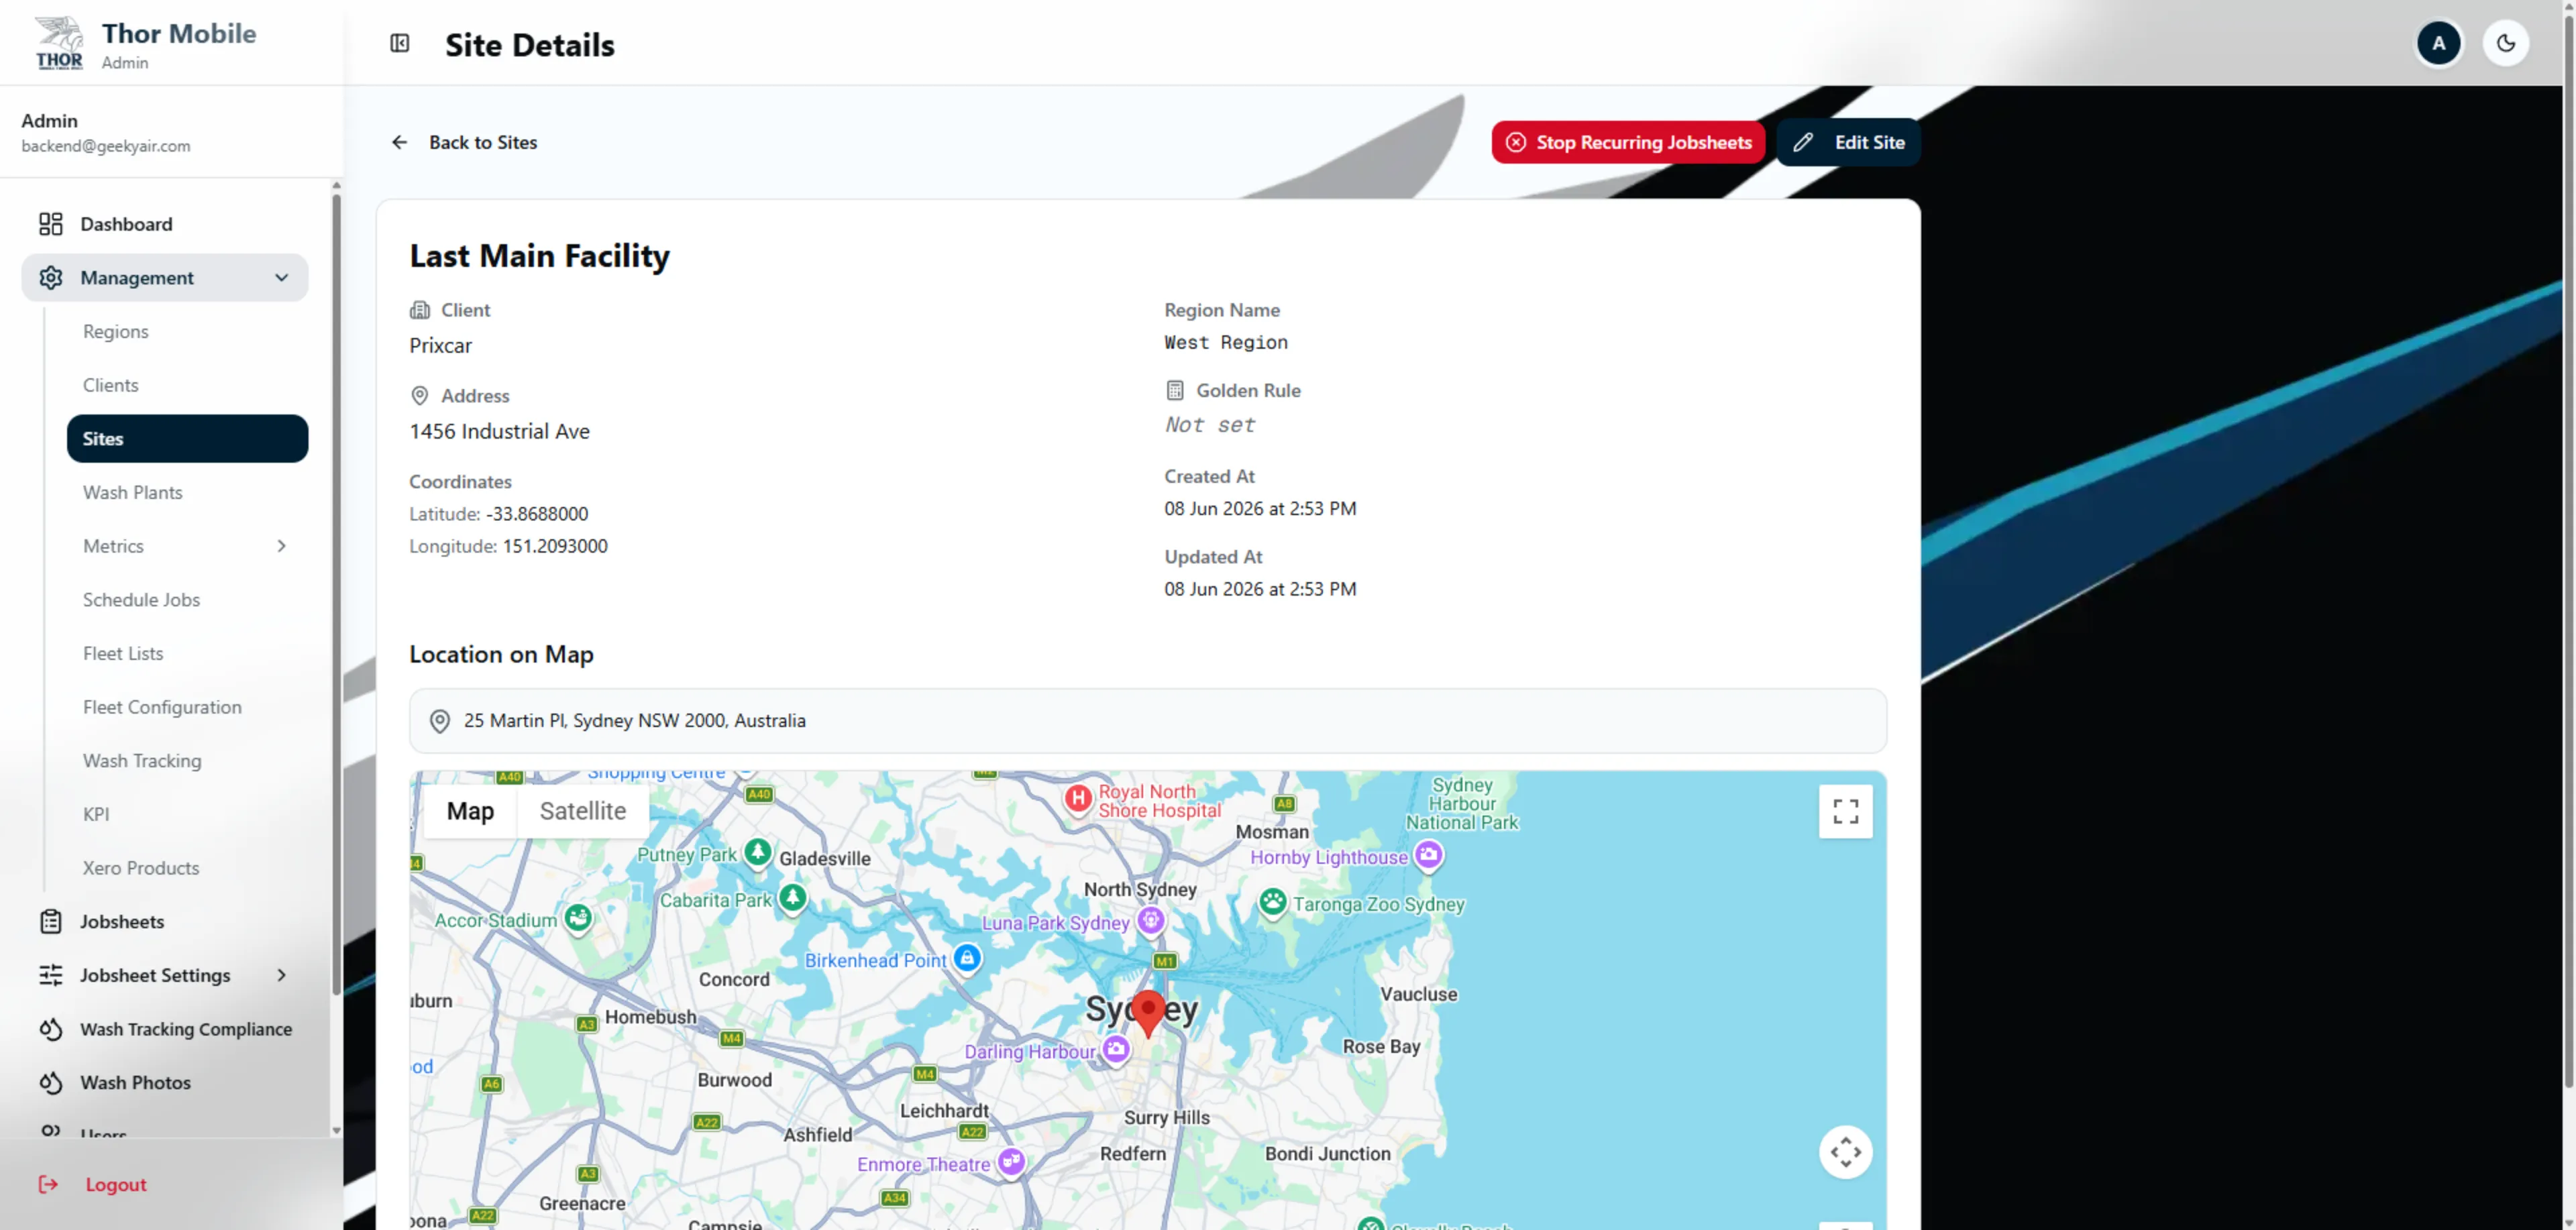The width and height of the screenshot is (2576, 1230).
Task: Click the Edit Site button
Action: tap(1848, 142)
